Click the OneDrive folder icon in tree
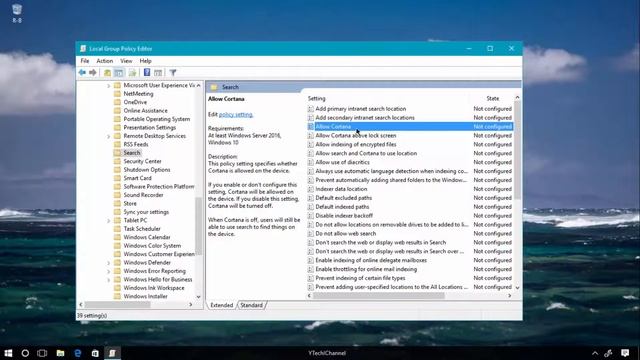The image size is (640, 360). click(x=117, y=102)
